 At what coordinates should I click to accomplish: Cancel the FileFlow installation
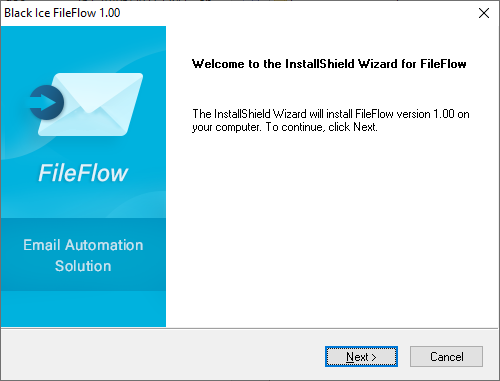[446, 357]
